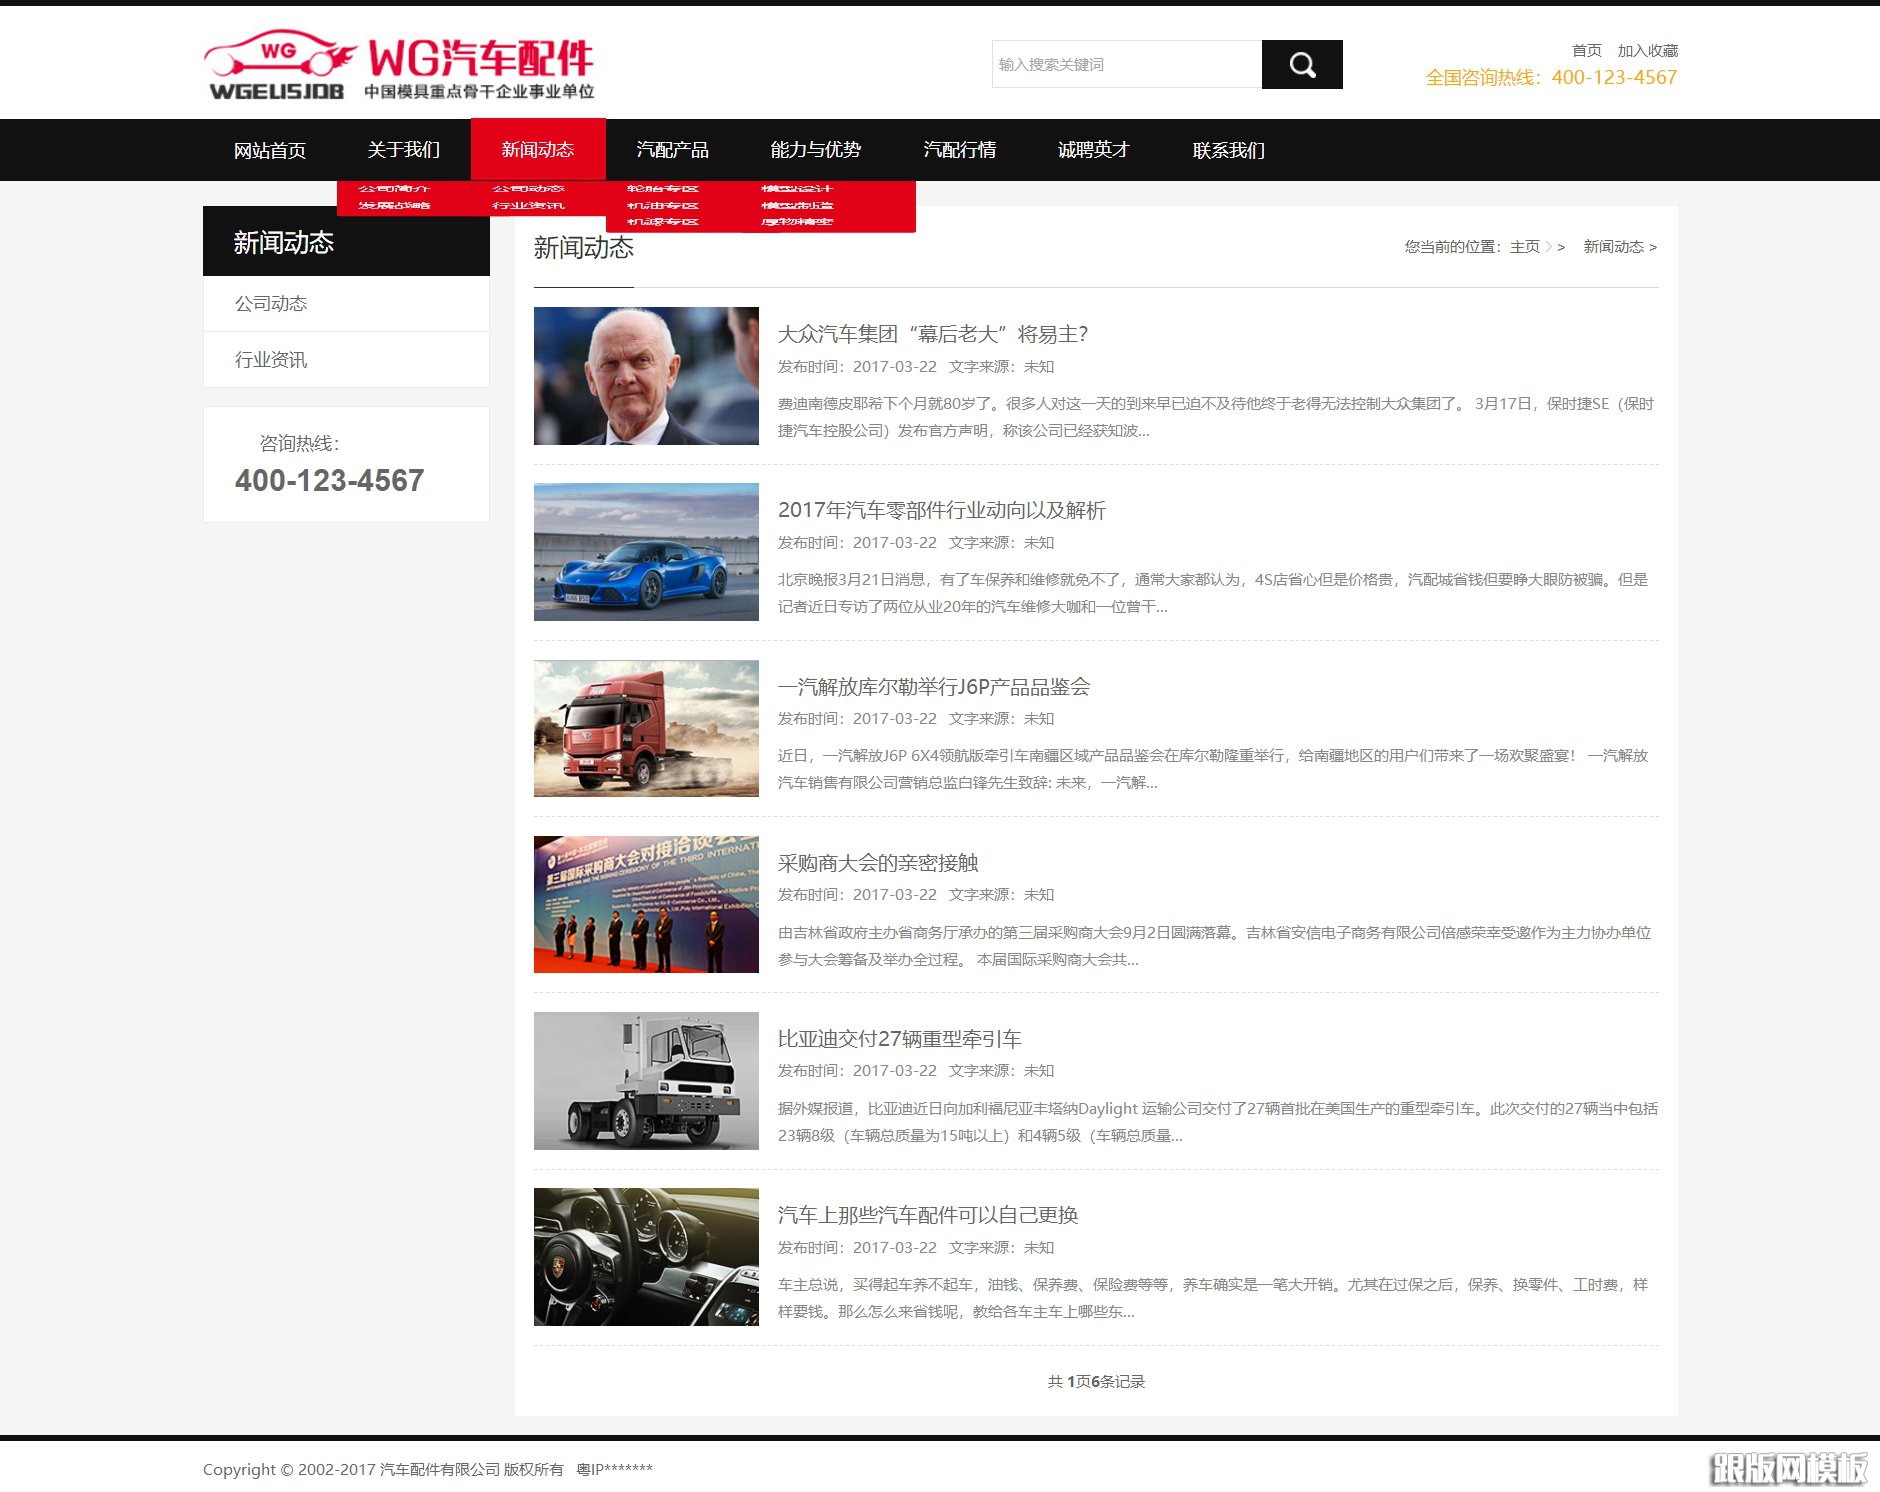Viewport: 1880px width, 1492px height.
Task: Click 主页 in the breadcrumb trail
Action: pos(1524,246)
